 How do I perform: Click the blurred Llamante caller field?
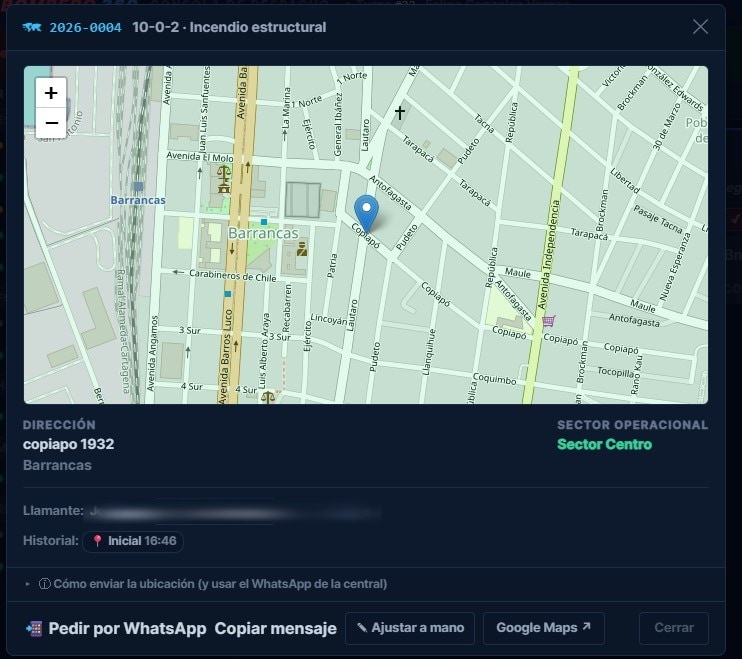coord(235,511)
